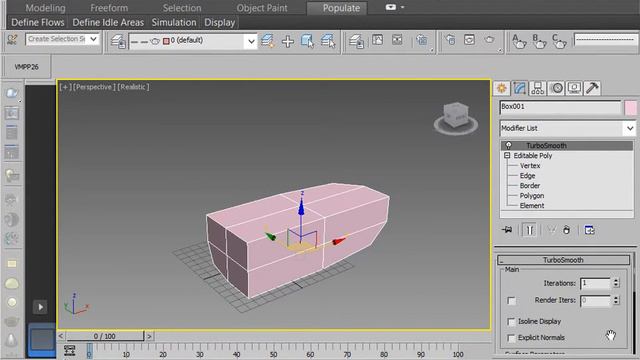Click Edit Named Selection Sets icon
Image resolution: width=640 pixels, height=360 pixels.
[12, 40]
